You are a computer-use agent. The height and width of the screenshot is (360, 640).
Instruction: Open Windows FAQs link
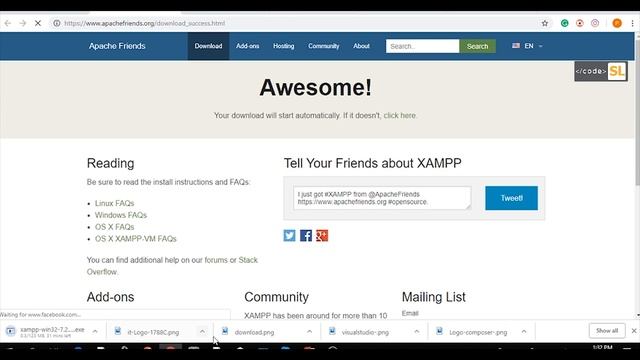[121, 215]
